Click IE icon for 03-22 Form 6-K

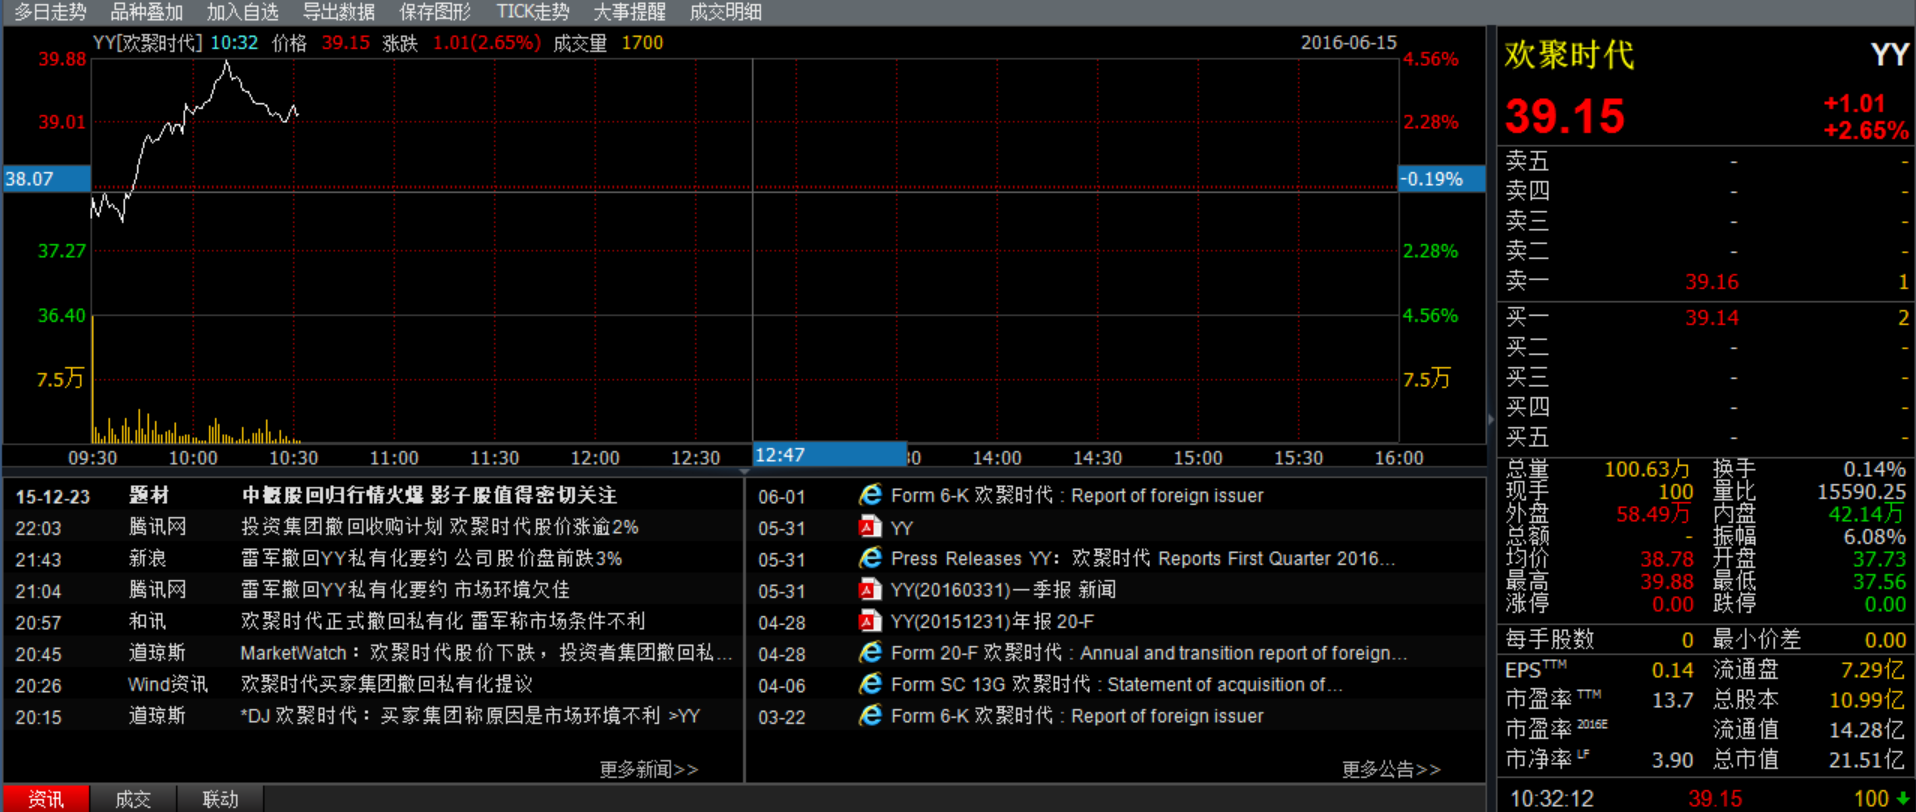[870, 716]
